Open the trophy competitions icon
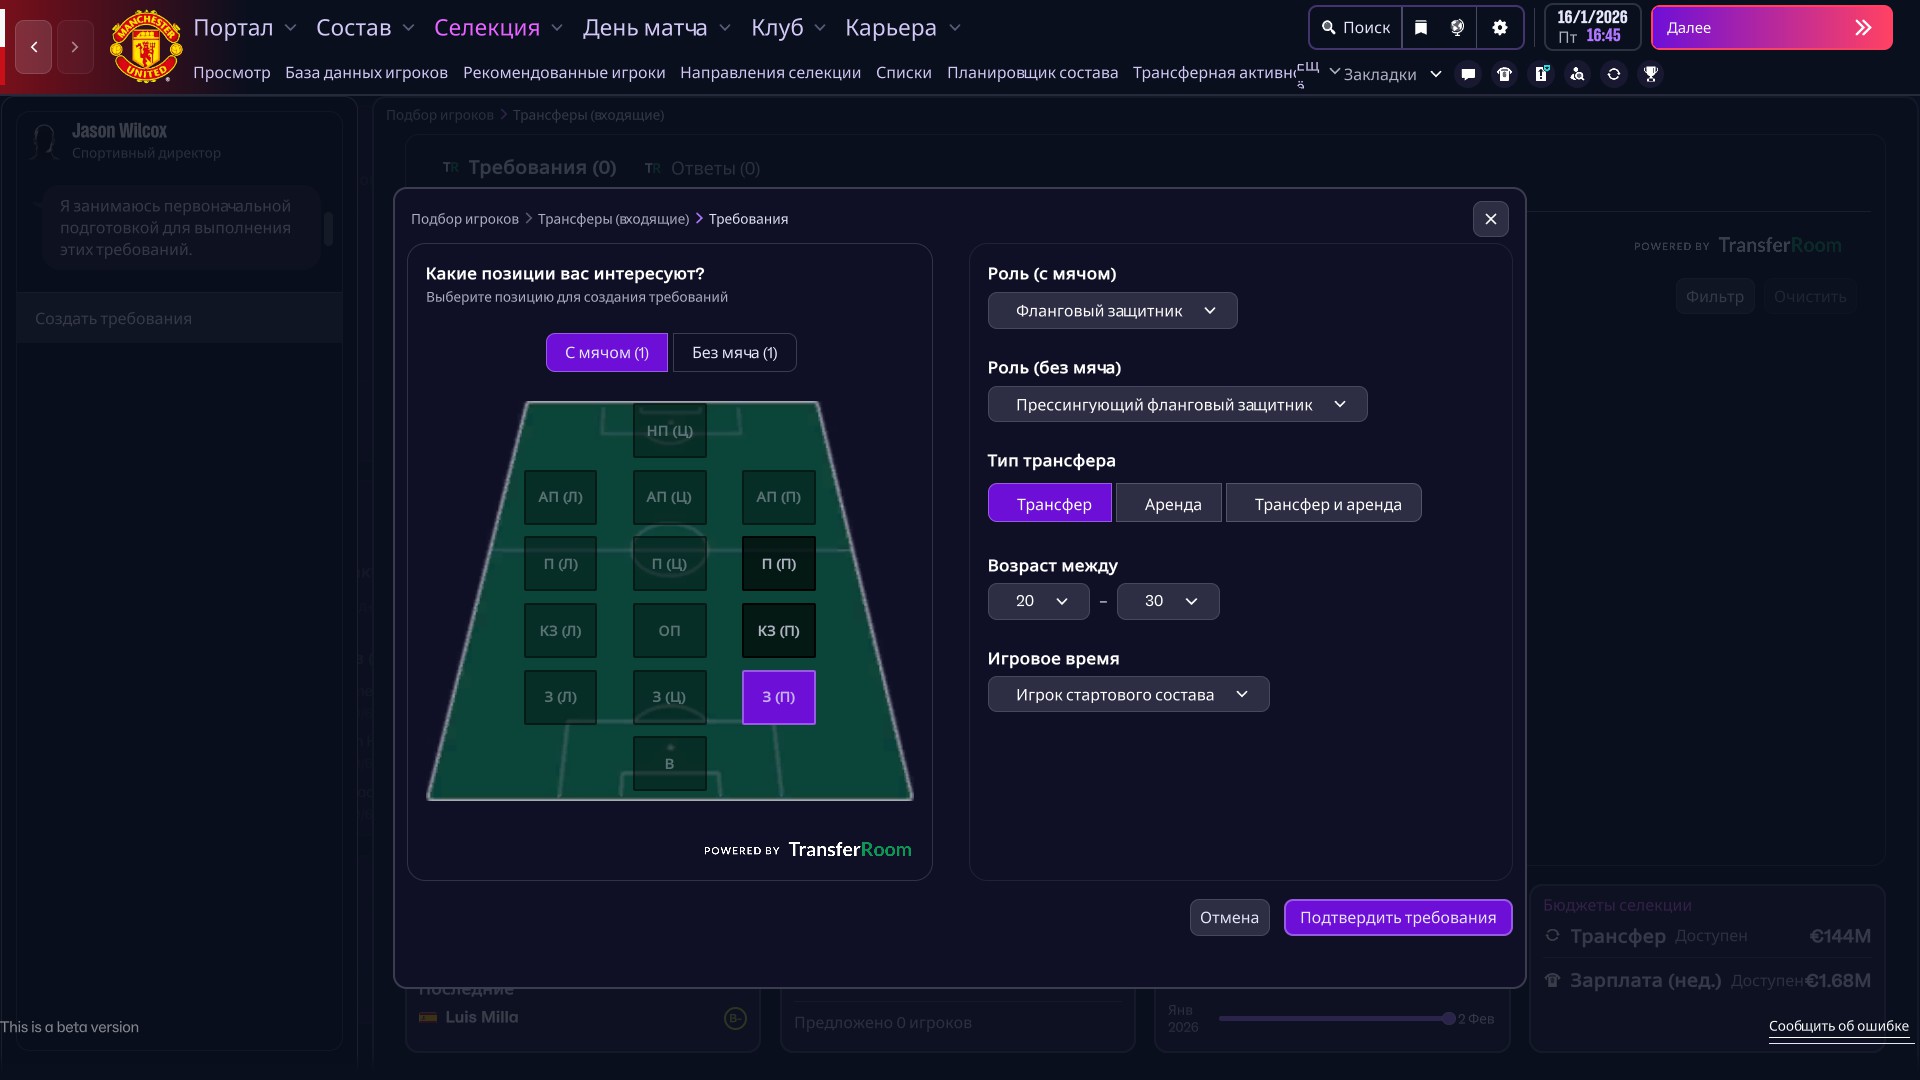This screenshot has height=1080, width=1920. [1651, 74]
